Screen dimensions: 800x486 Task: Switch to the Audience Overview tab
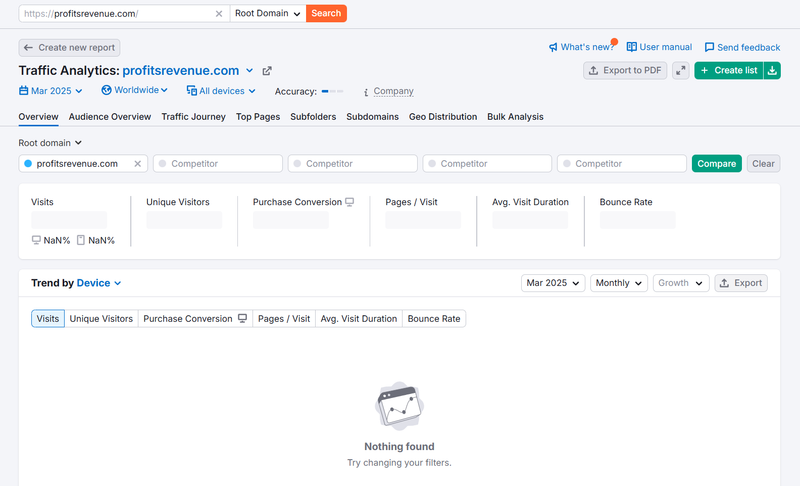(x=110, y=117)
